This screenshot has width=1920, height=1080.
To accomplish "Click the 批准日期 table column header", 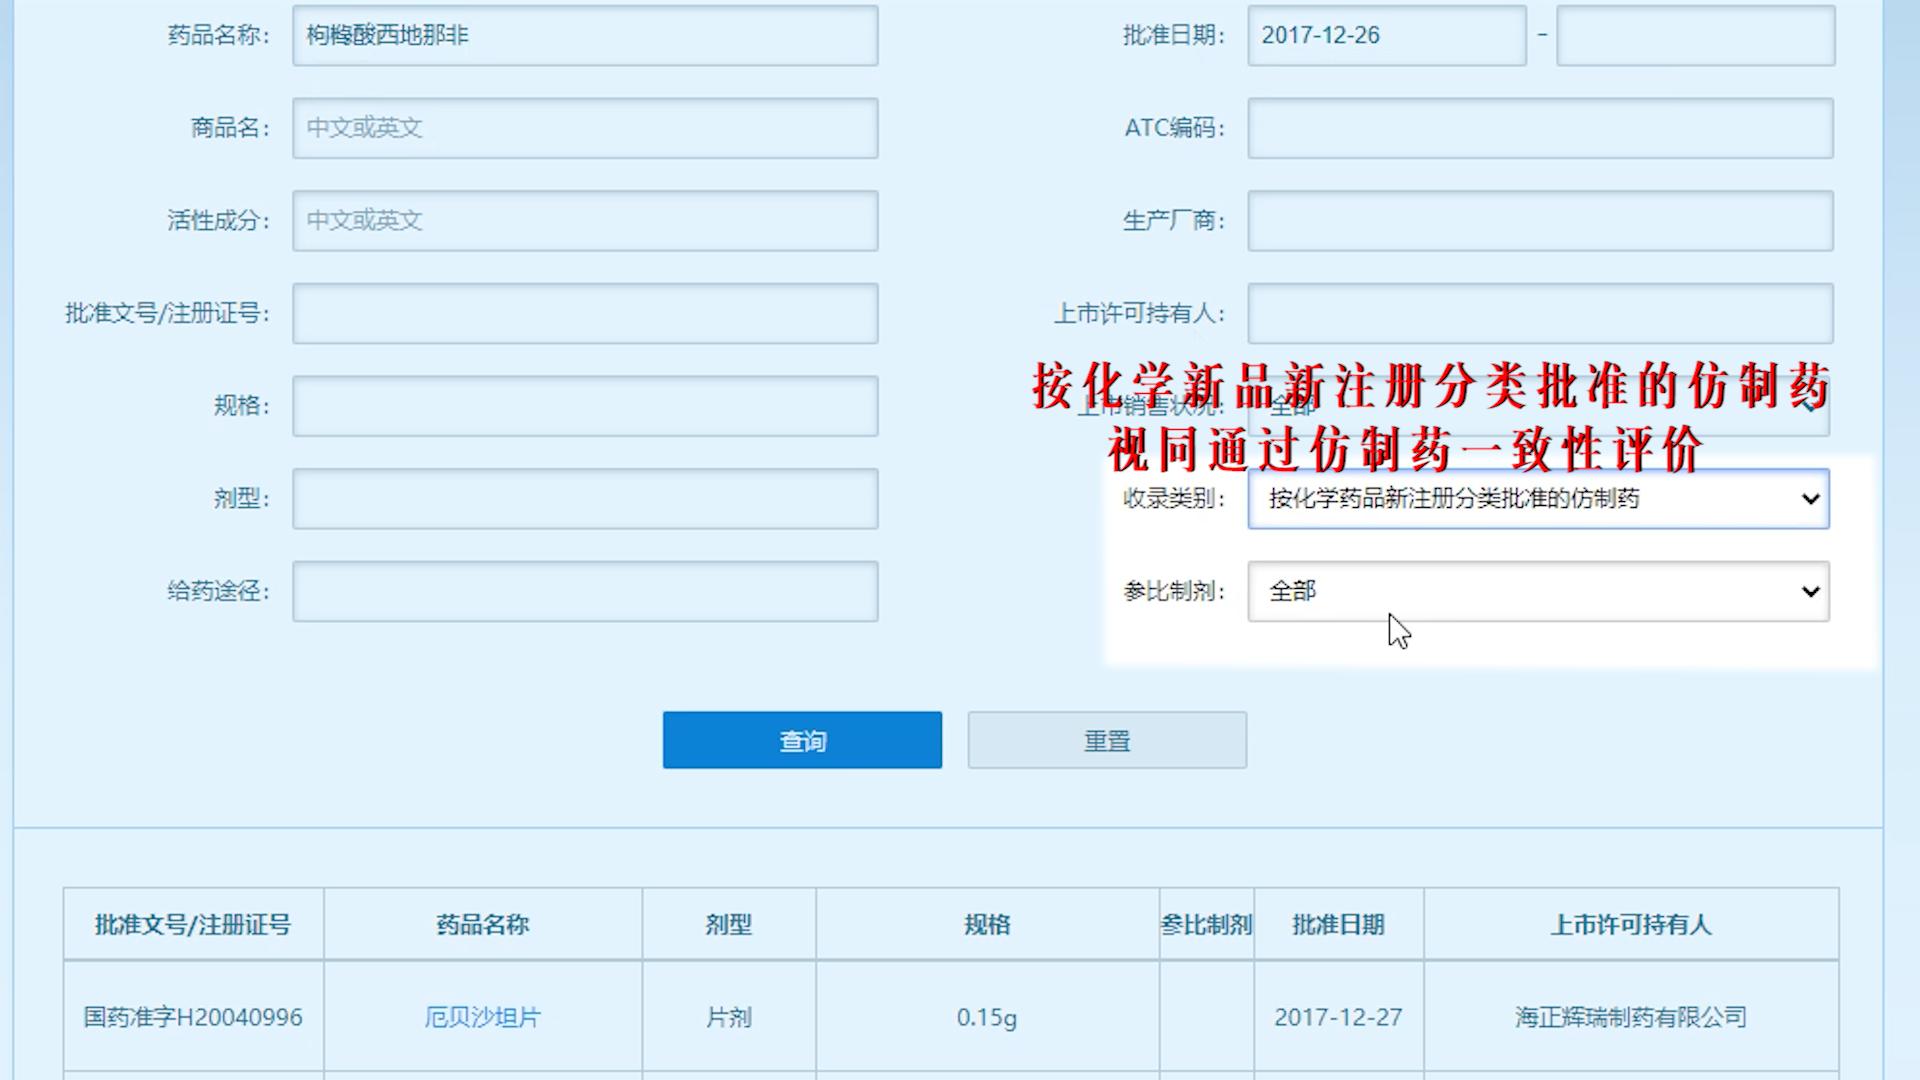I will pyautogui.click(x=1338, y=925).
